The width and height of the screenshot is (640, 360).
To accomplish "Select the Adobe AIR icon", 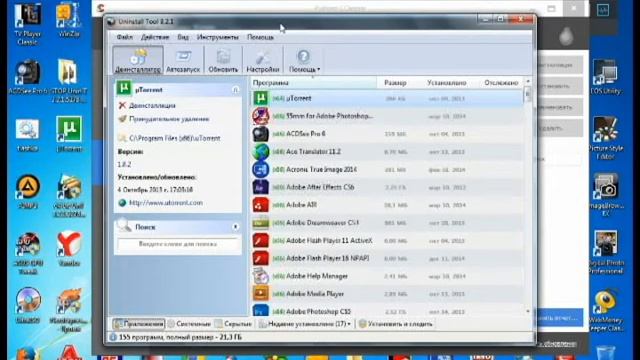I will 260,205.
